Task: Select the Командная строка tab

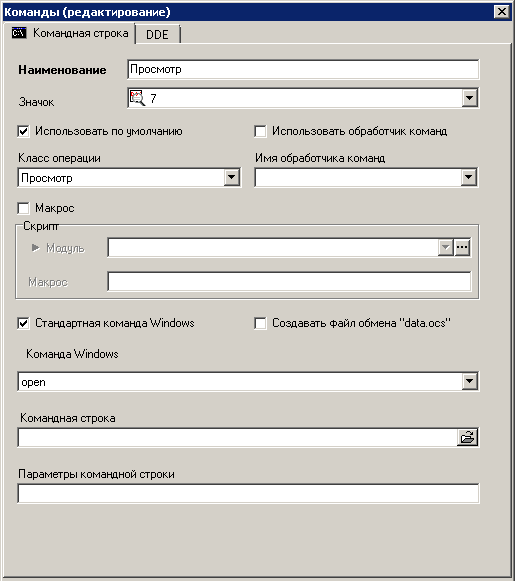Action: [x=69, y=33]
